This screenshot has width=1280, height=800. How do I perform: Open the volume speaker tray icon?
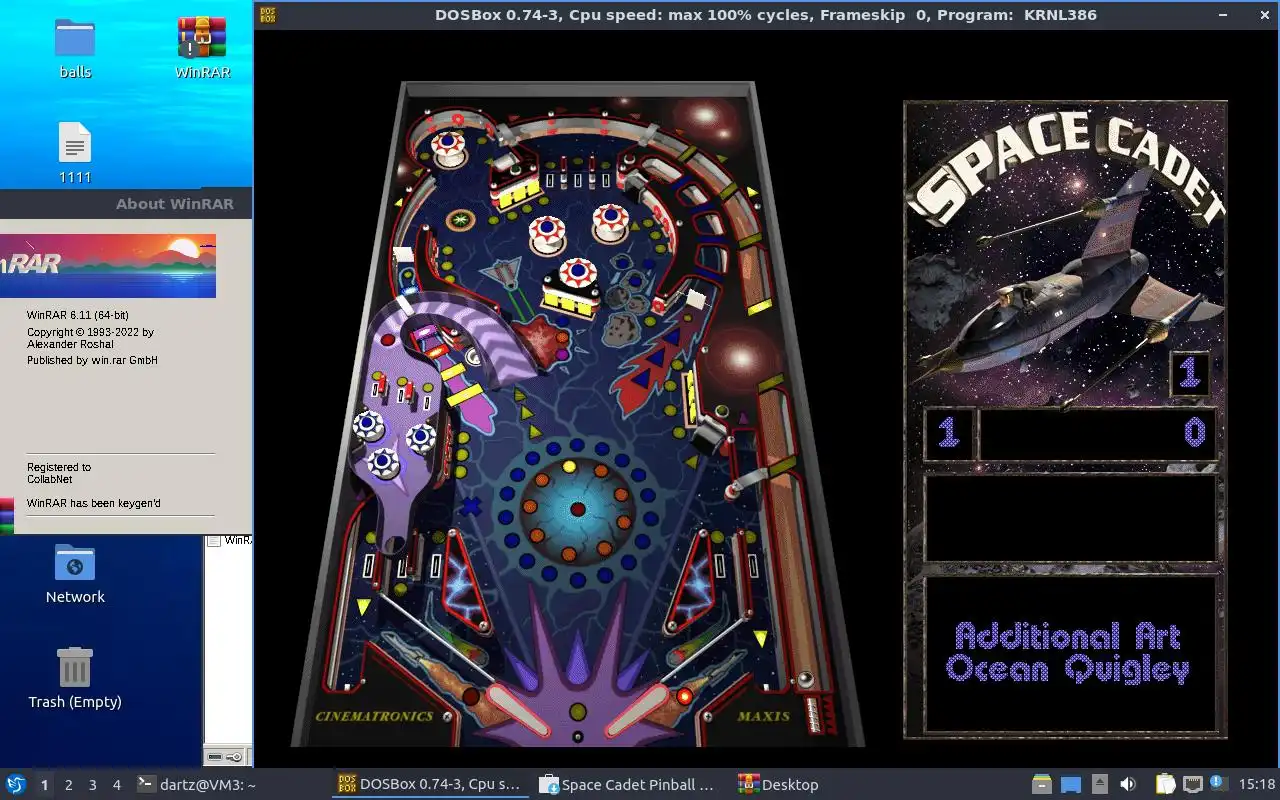click(x=1128, y=784)
